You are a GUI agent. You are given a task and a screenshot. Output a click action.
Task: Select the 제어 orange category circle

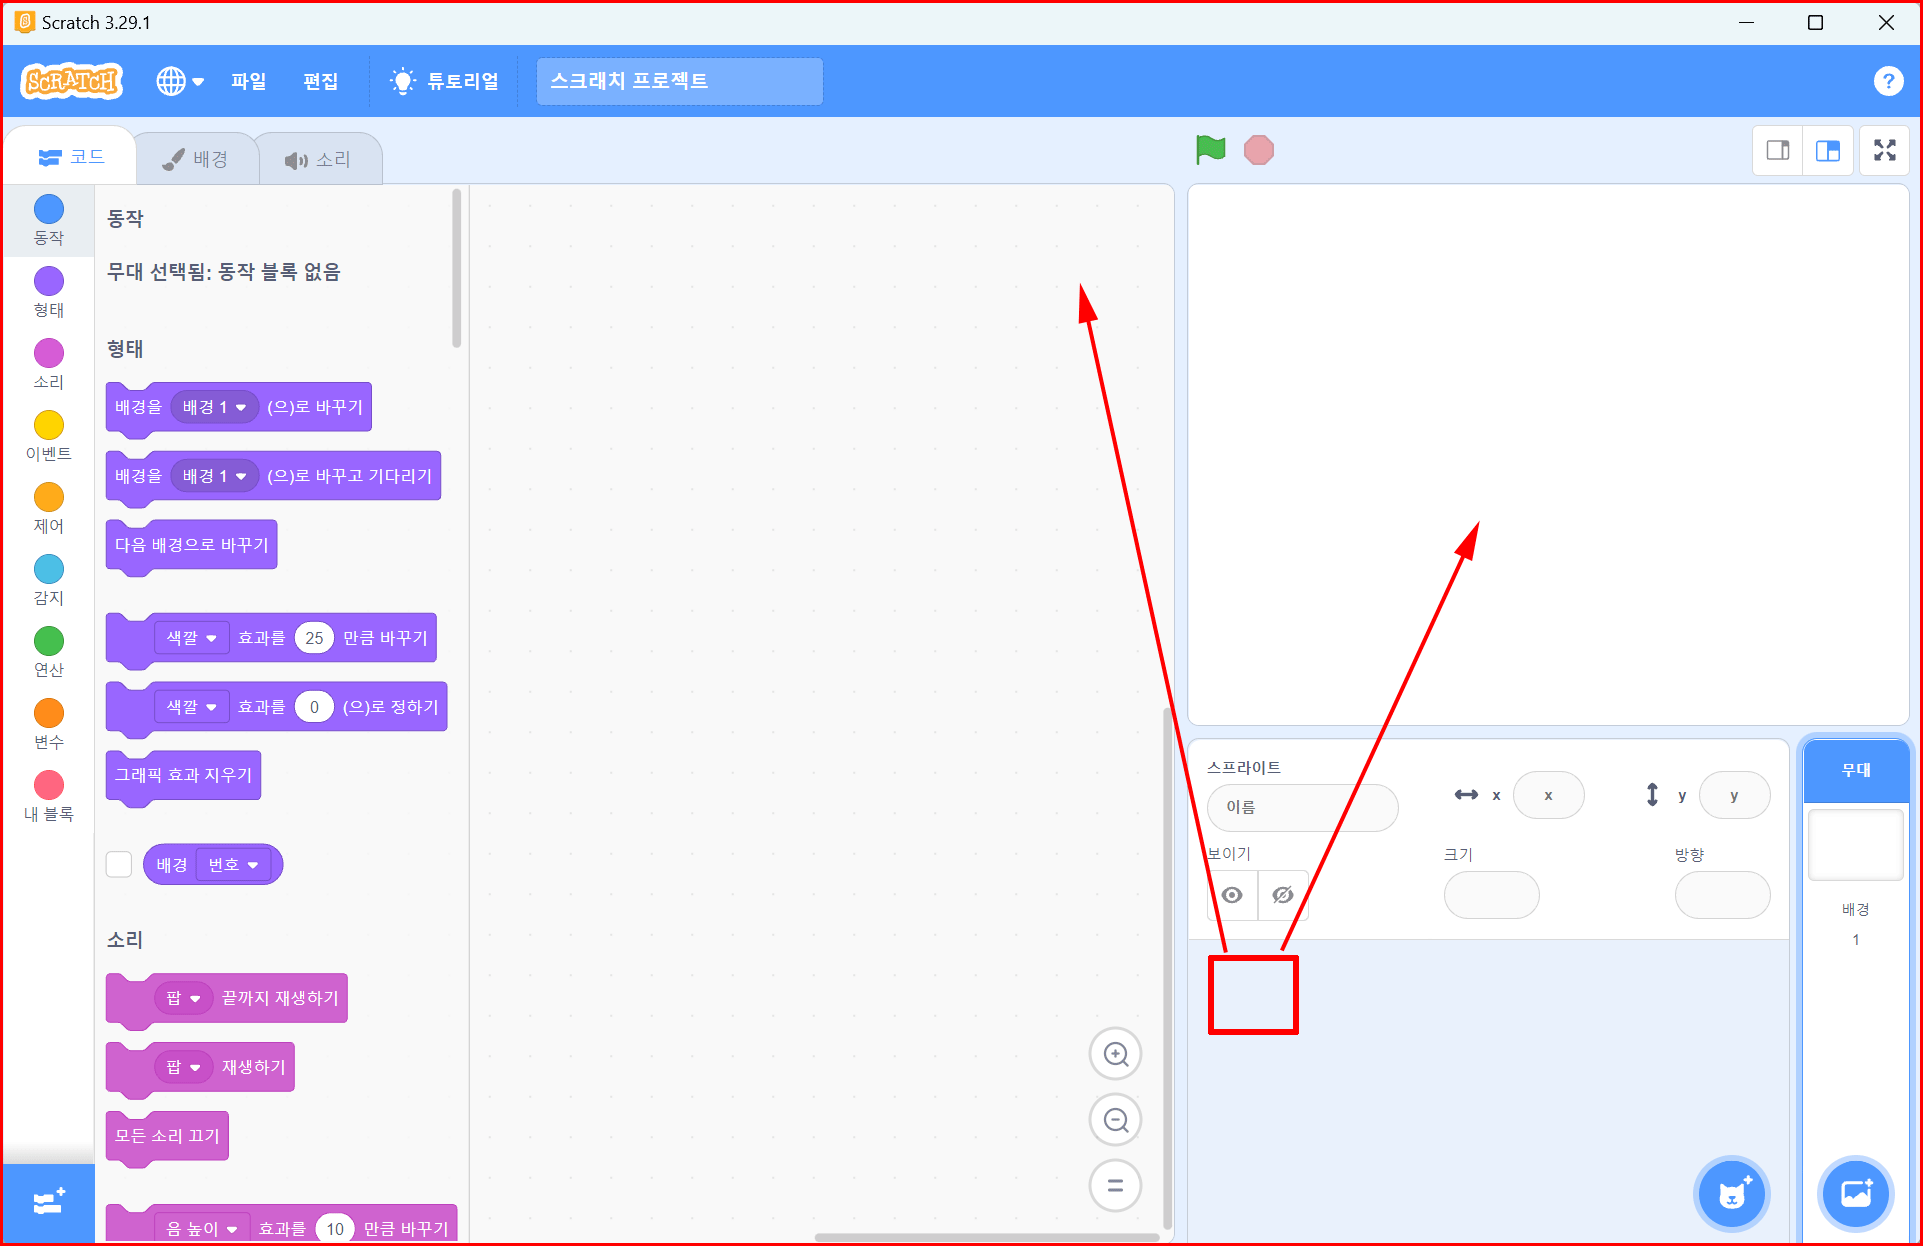pos(49,497)
